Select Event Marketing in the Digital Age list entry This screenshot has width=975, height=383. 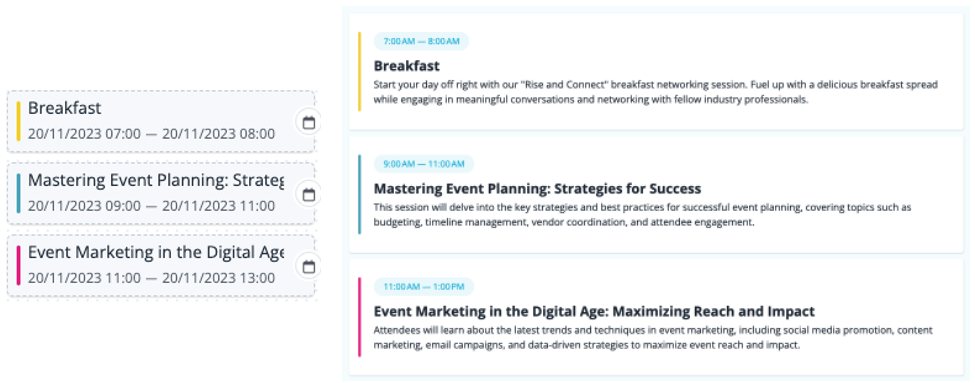(160, 265)
